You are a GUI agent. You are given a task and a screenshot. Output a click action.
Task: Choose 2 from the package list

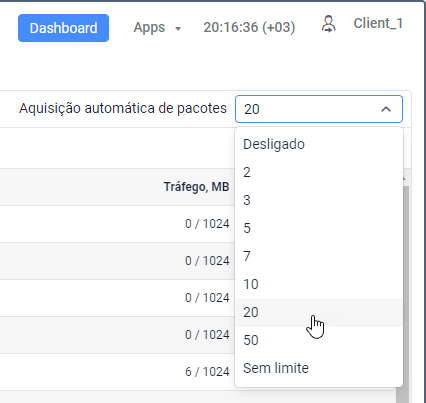coord(319,172)
